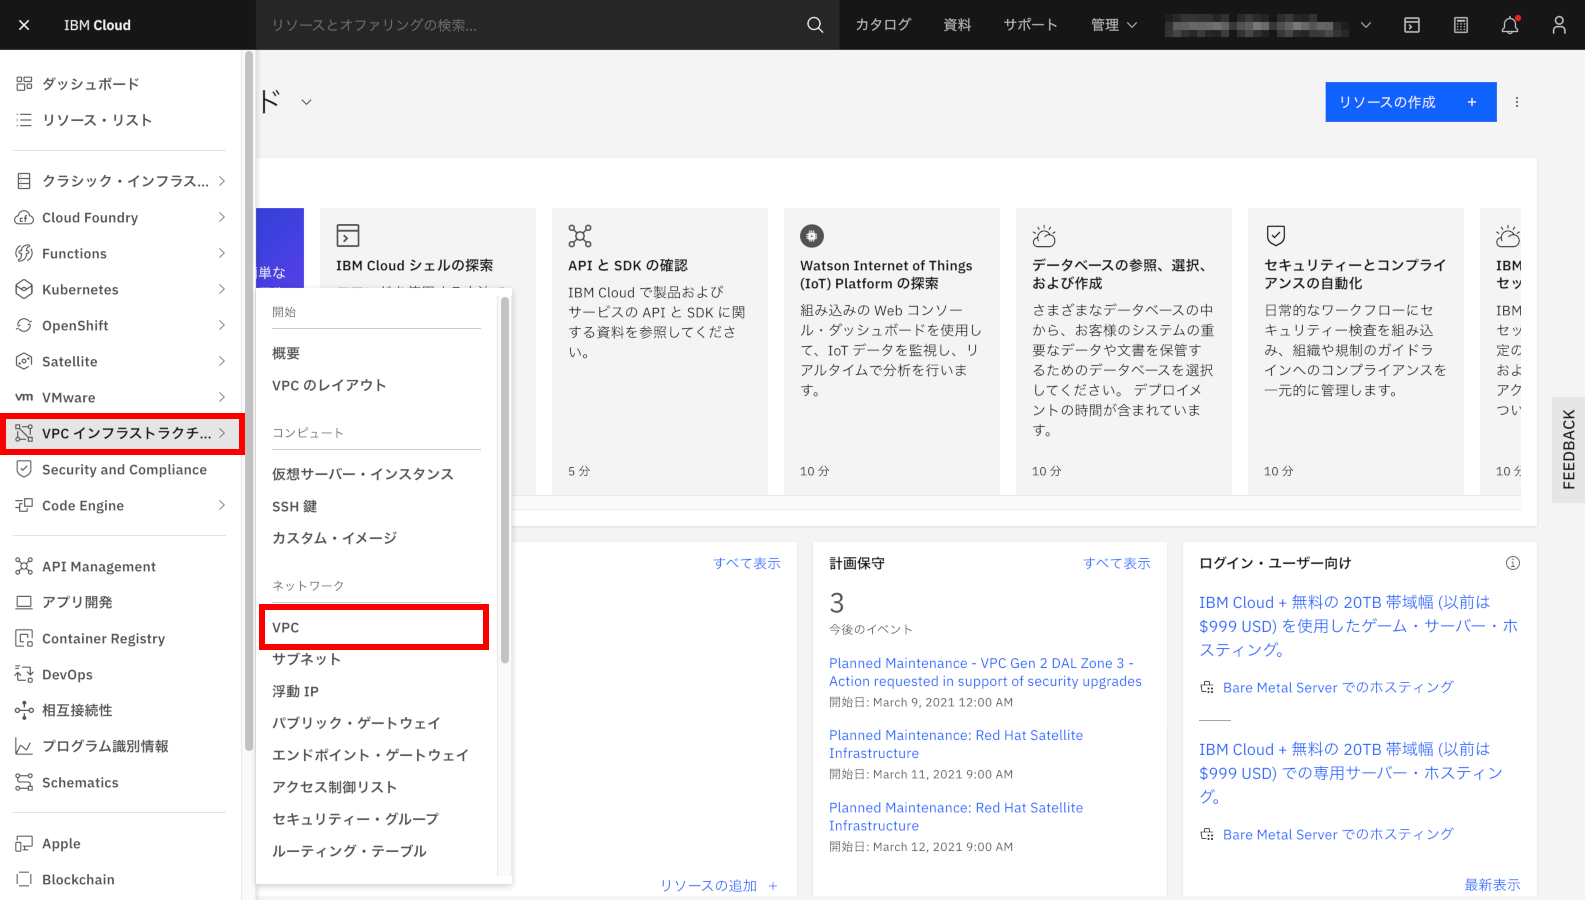Click the ダッシュボード icon in the sidebar
1585x900 pixels.
pos(24,84)
